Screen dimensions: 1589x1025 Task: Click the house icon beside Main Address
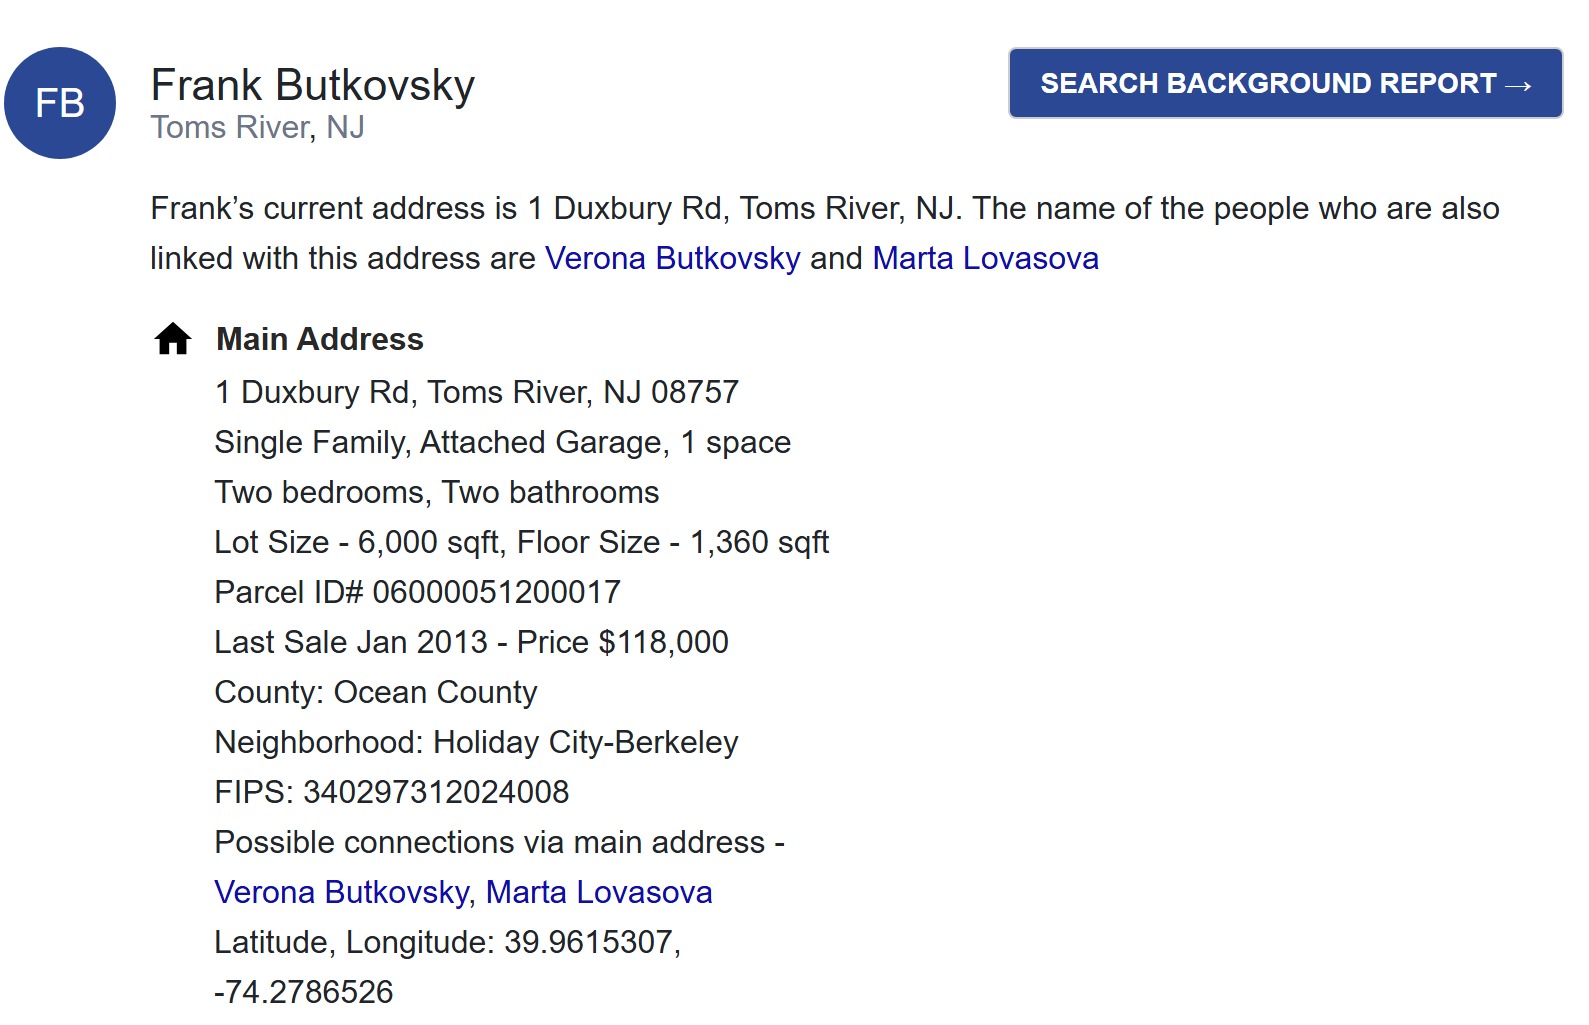click(173, 339)
